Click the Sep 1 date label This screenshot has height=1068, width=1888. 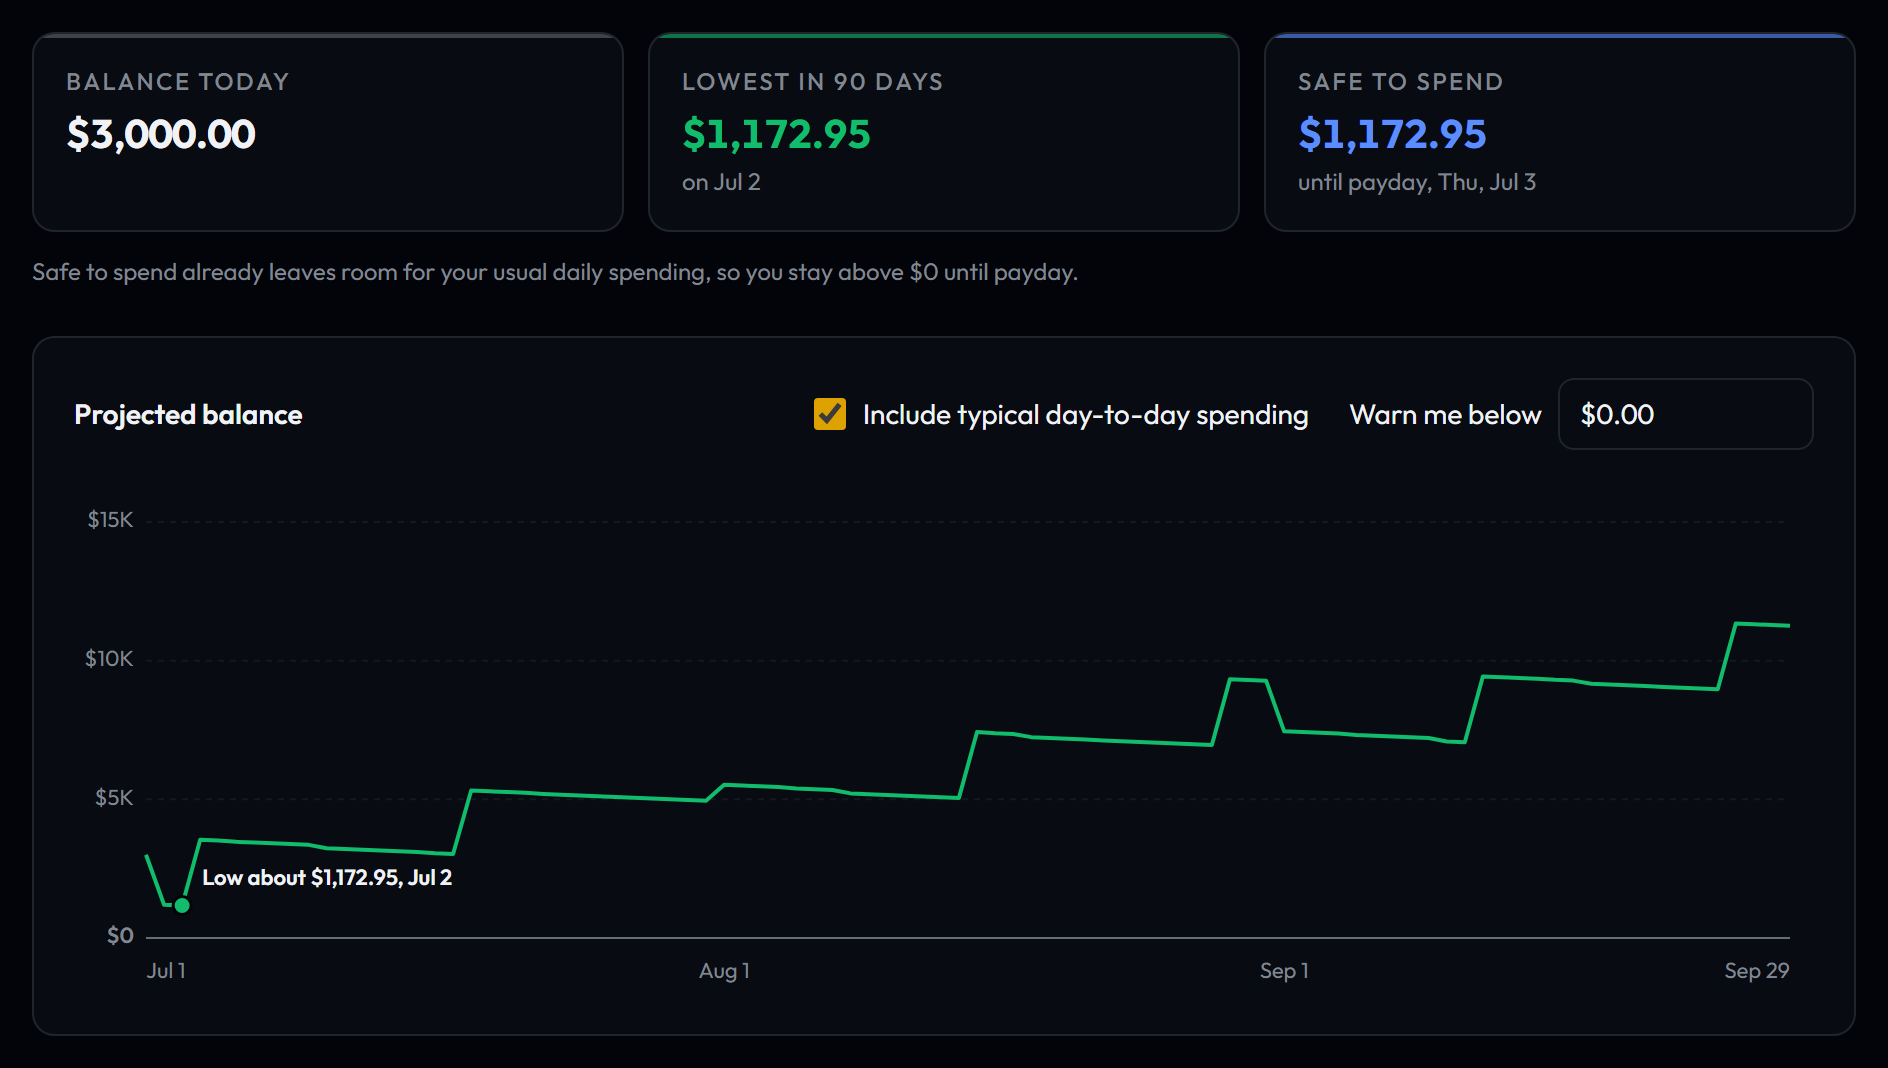tap(1284, 971)
